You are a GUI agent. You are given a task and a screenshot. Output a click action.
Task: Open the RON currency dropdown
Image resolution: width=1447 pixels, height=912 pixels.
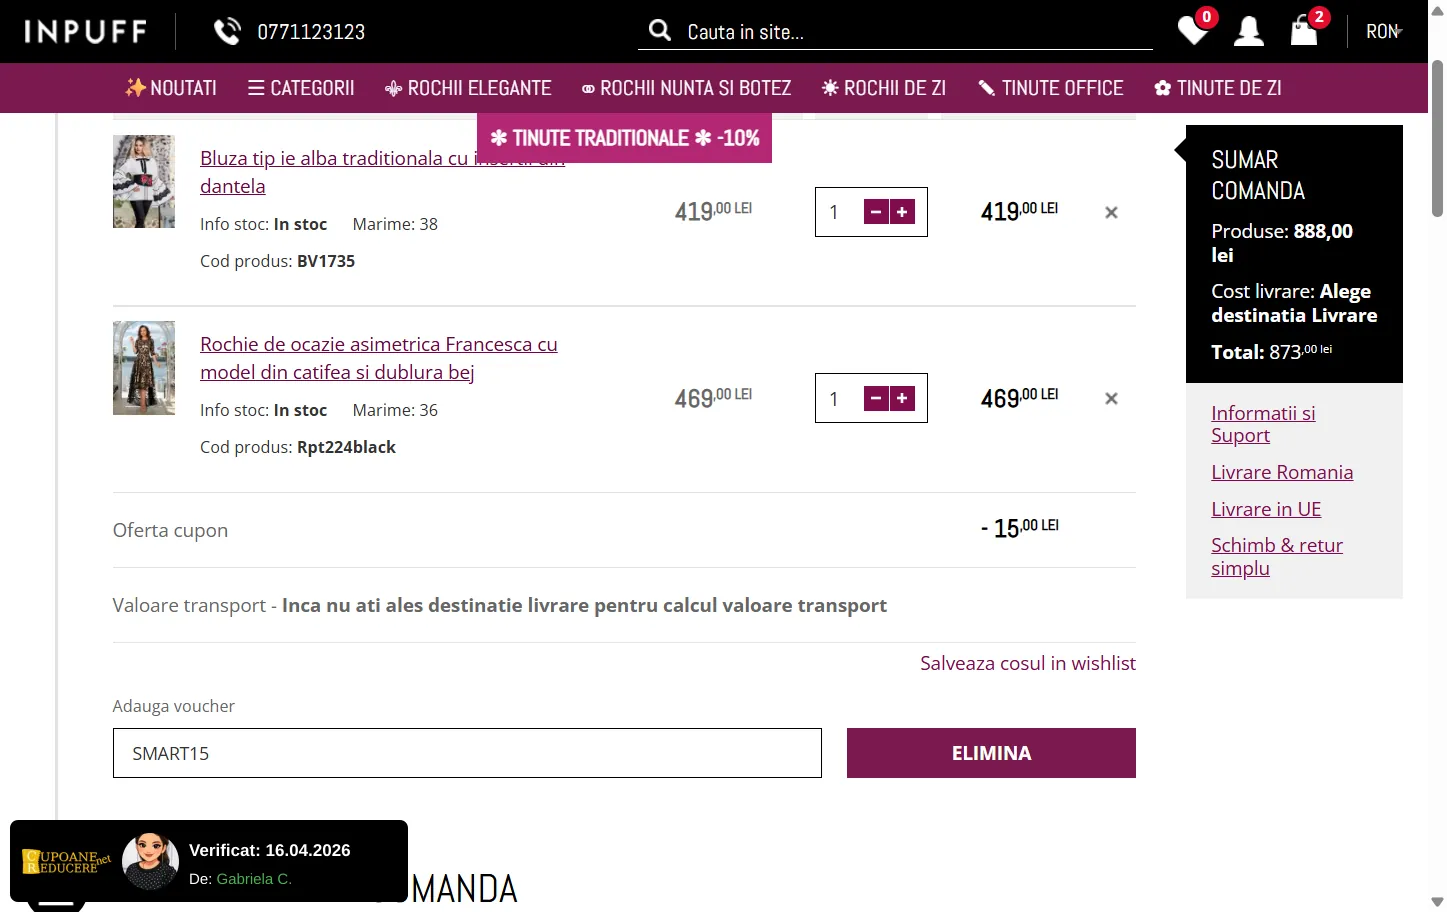(1384, 32)
